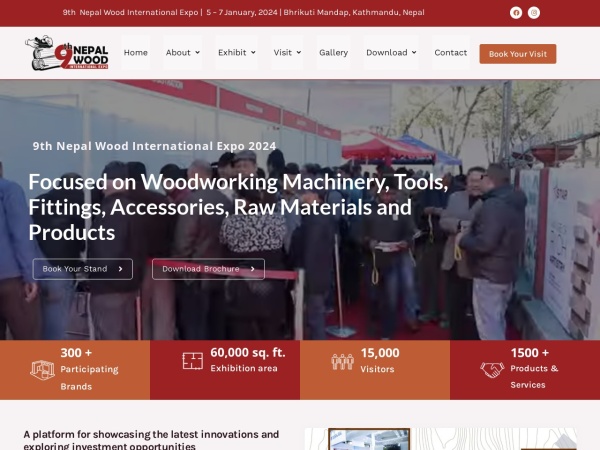Click the Book Your Stand button
The height and width of the screenshot is (450, 600).
[x=83, y=269]
